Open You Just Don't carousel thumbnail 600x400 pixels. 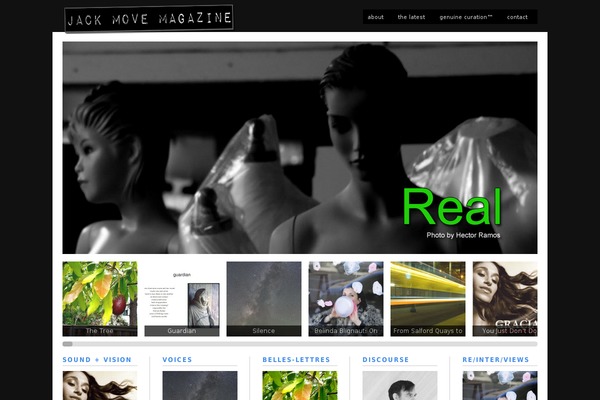pyautogui.click(x=505, y=299)
